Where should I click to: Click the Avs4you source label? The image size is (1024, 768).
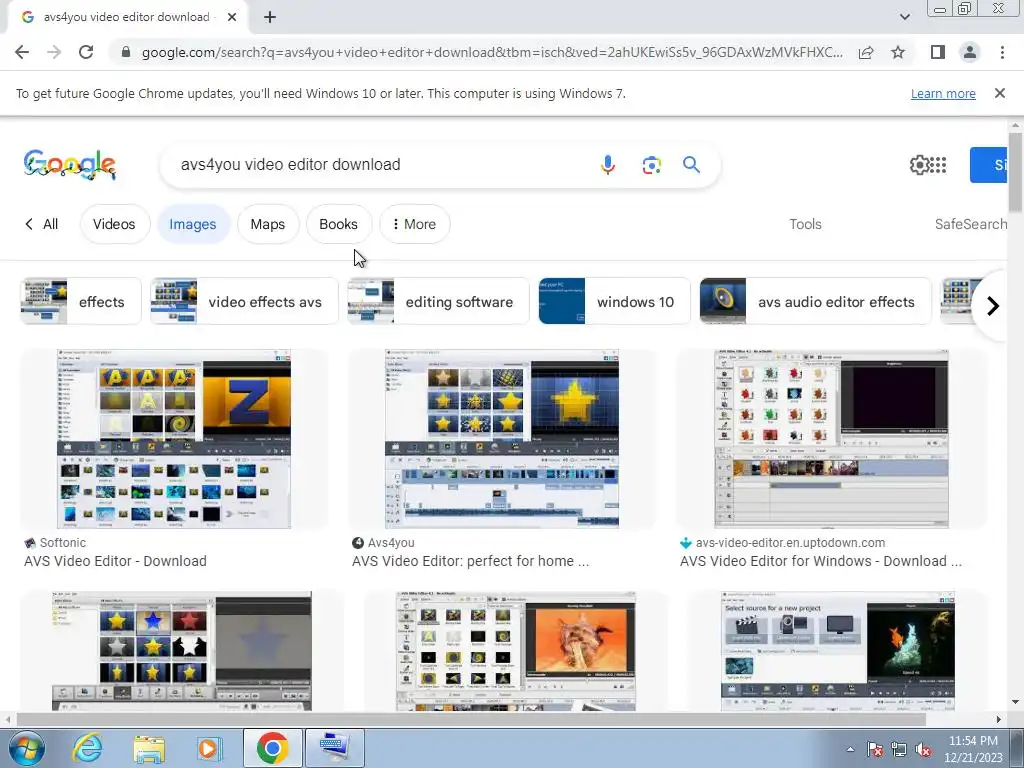[391, 543]
